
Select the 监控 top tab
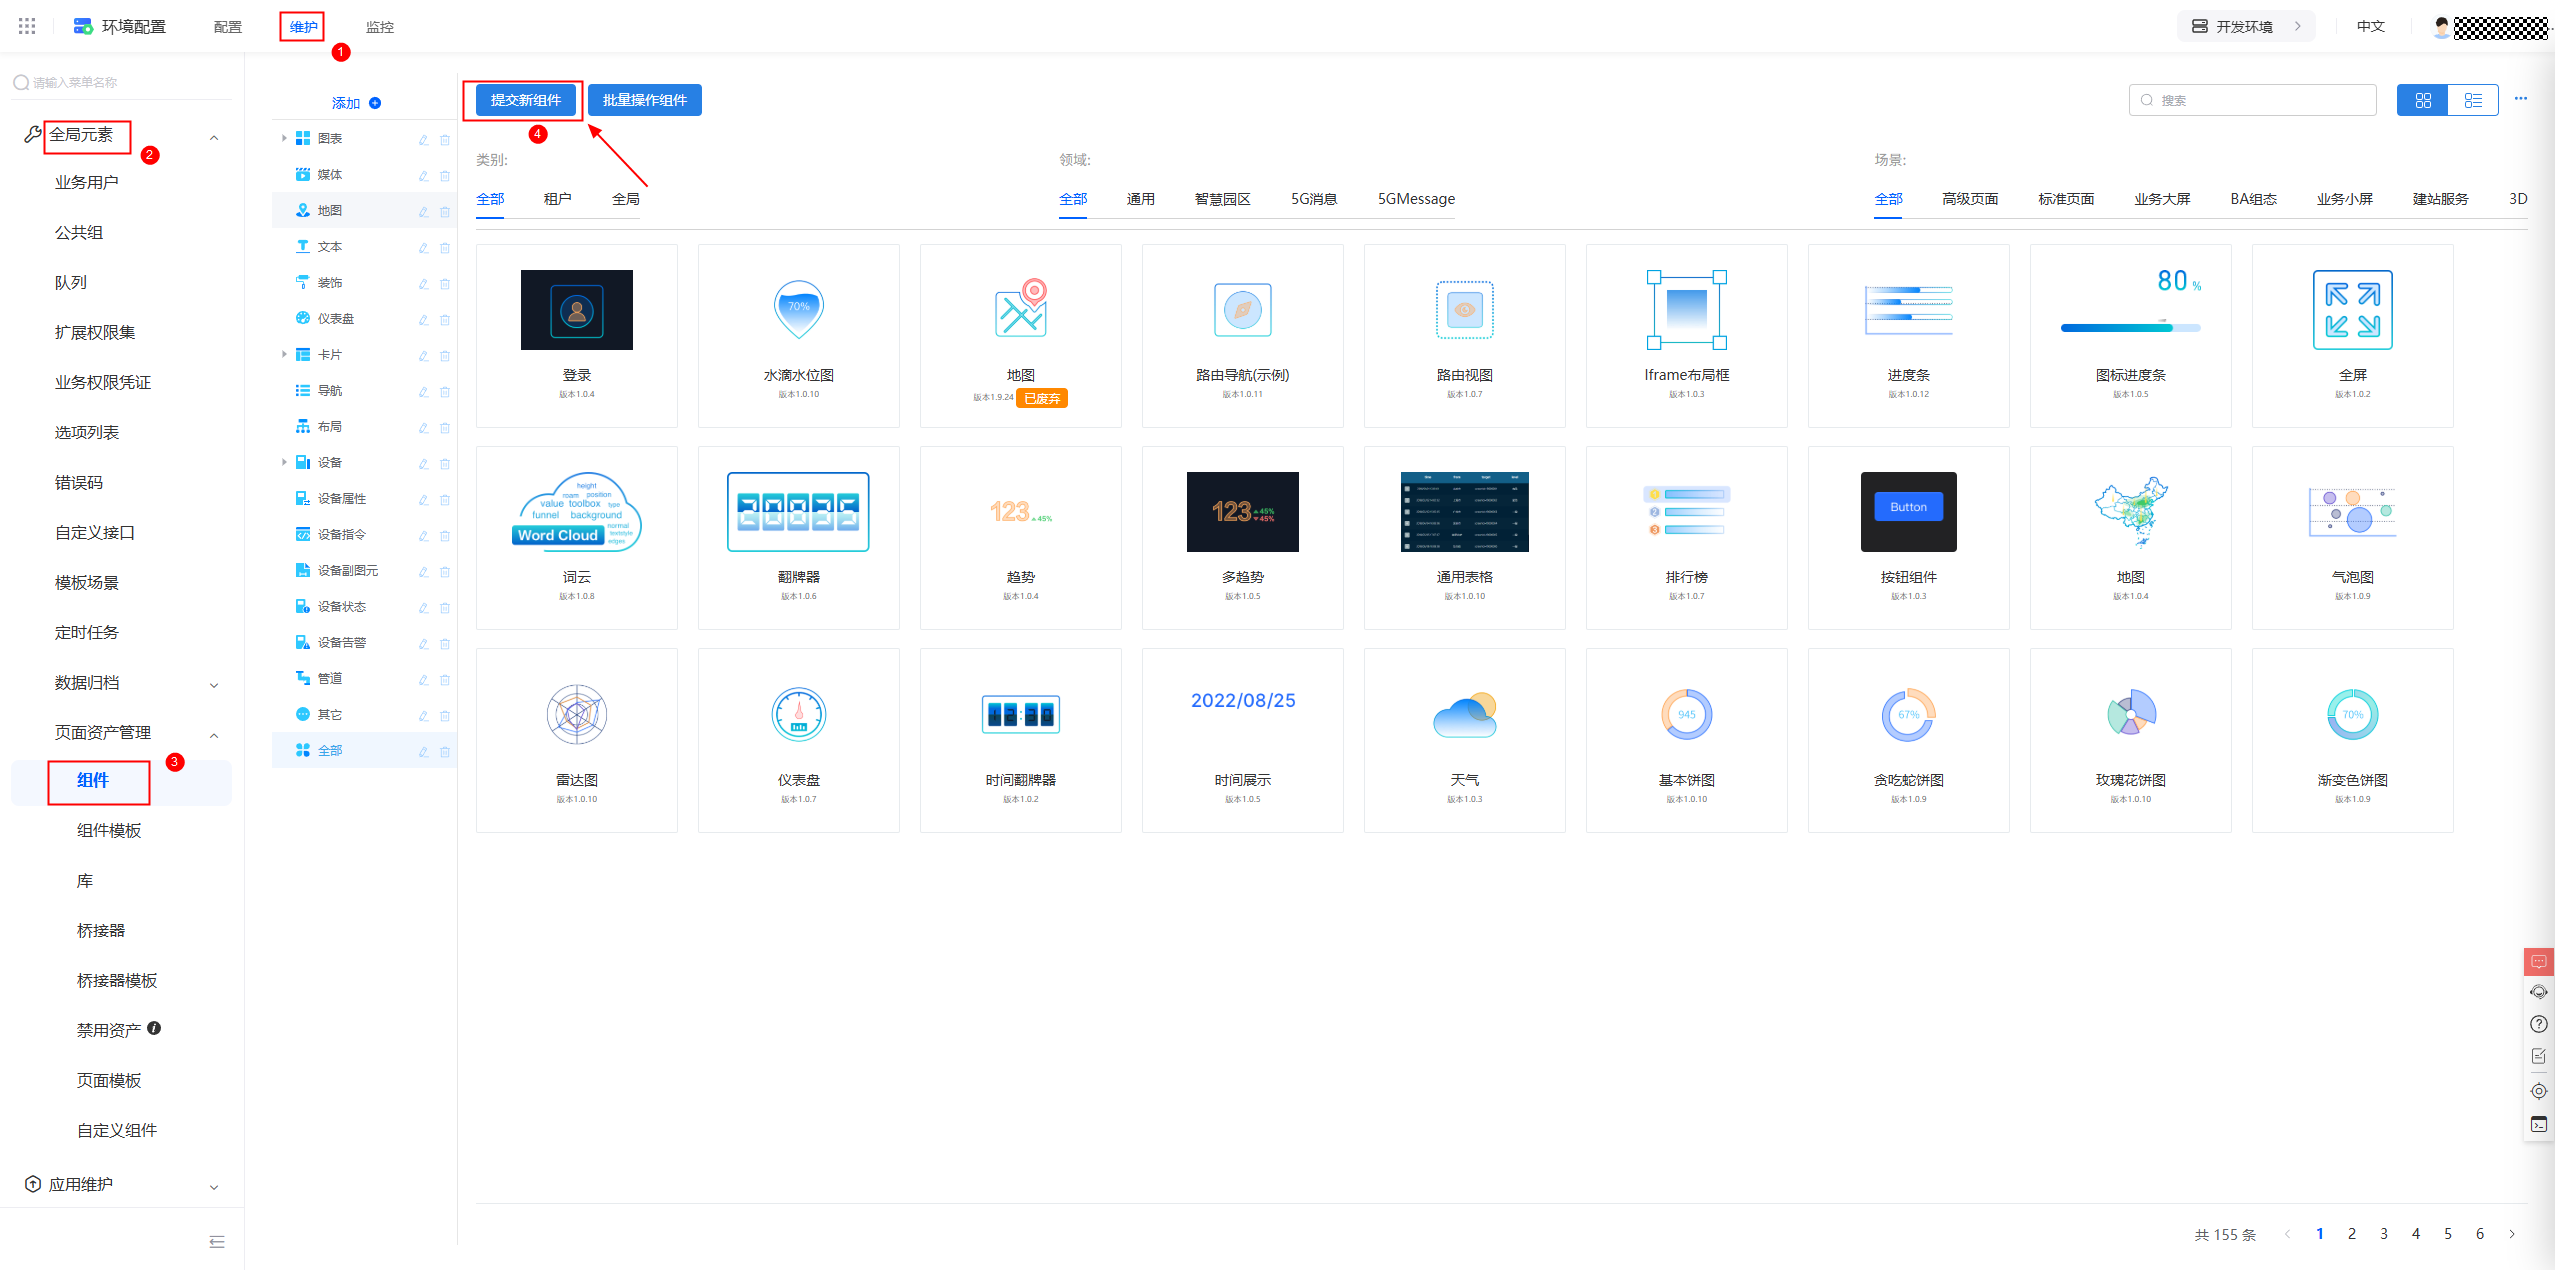point(379,27)
